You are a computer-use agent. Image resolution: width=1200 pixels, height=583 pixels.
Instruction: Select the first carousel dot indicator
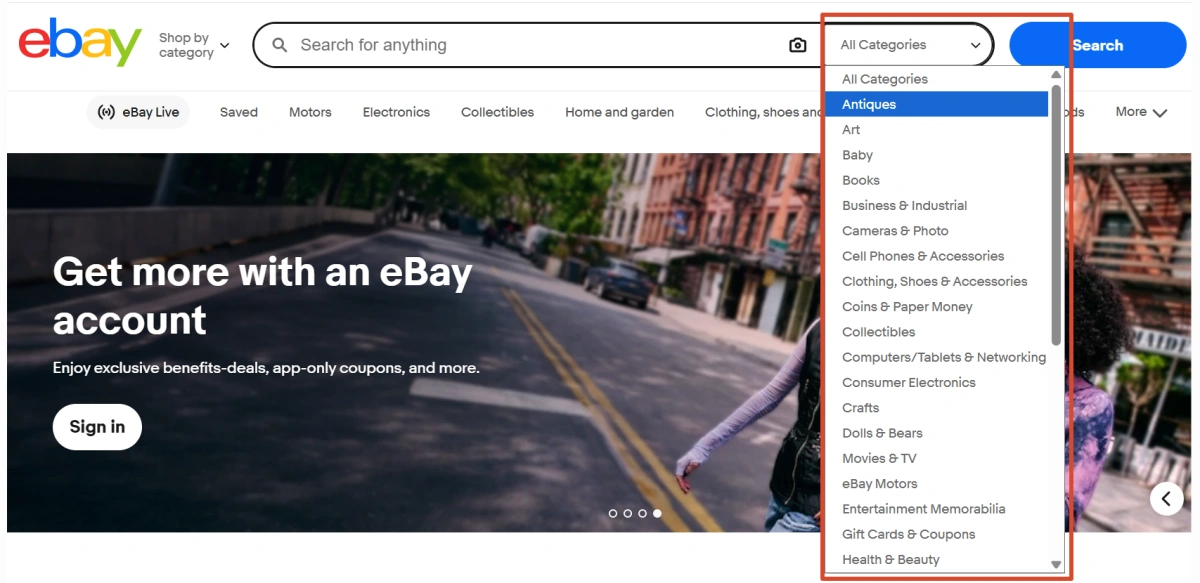613,513
